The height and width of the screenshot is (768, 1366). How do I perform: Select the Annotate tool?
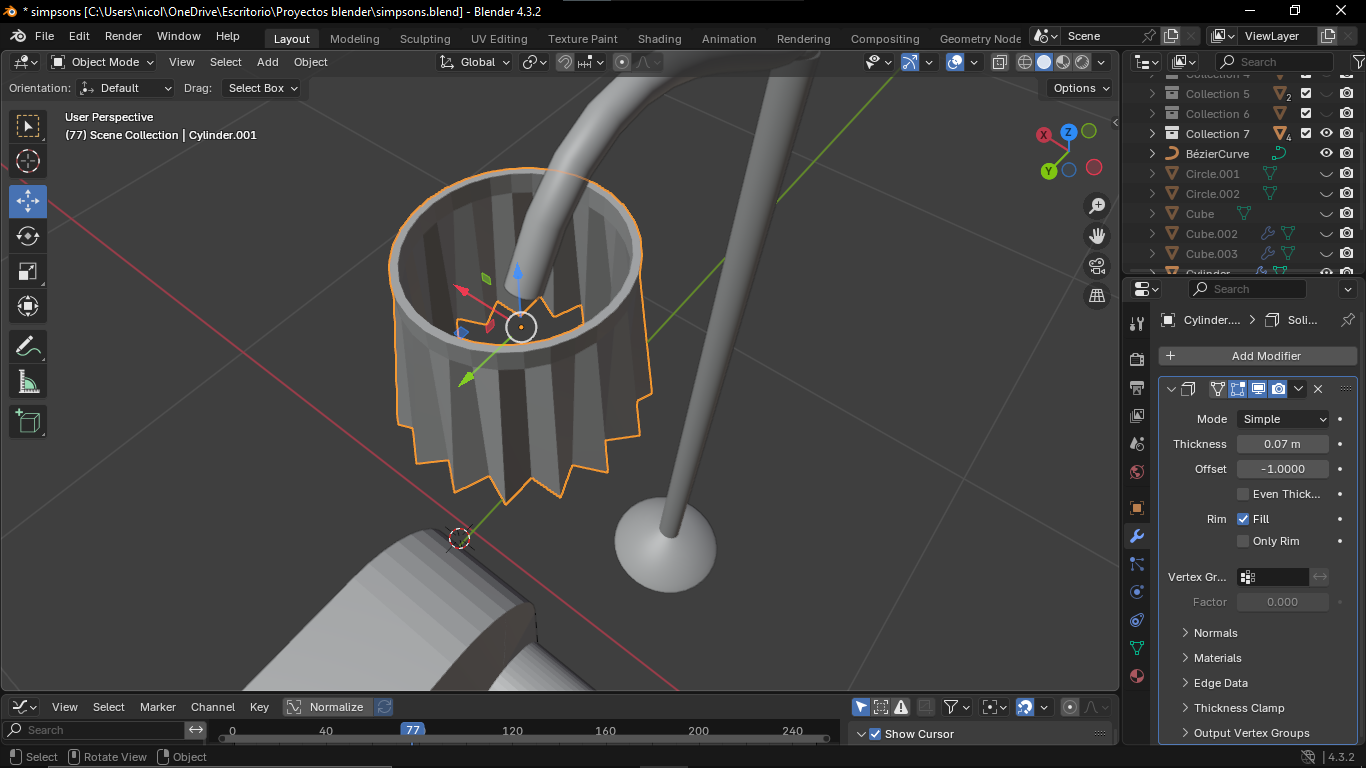pyautogui.click(x=28, y=347)
